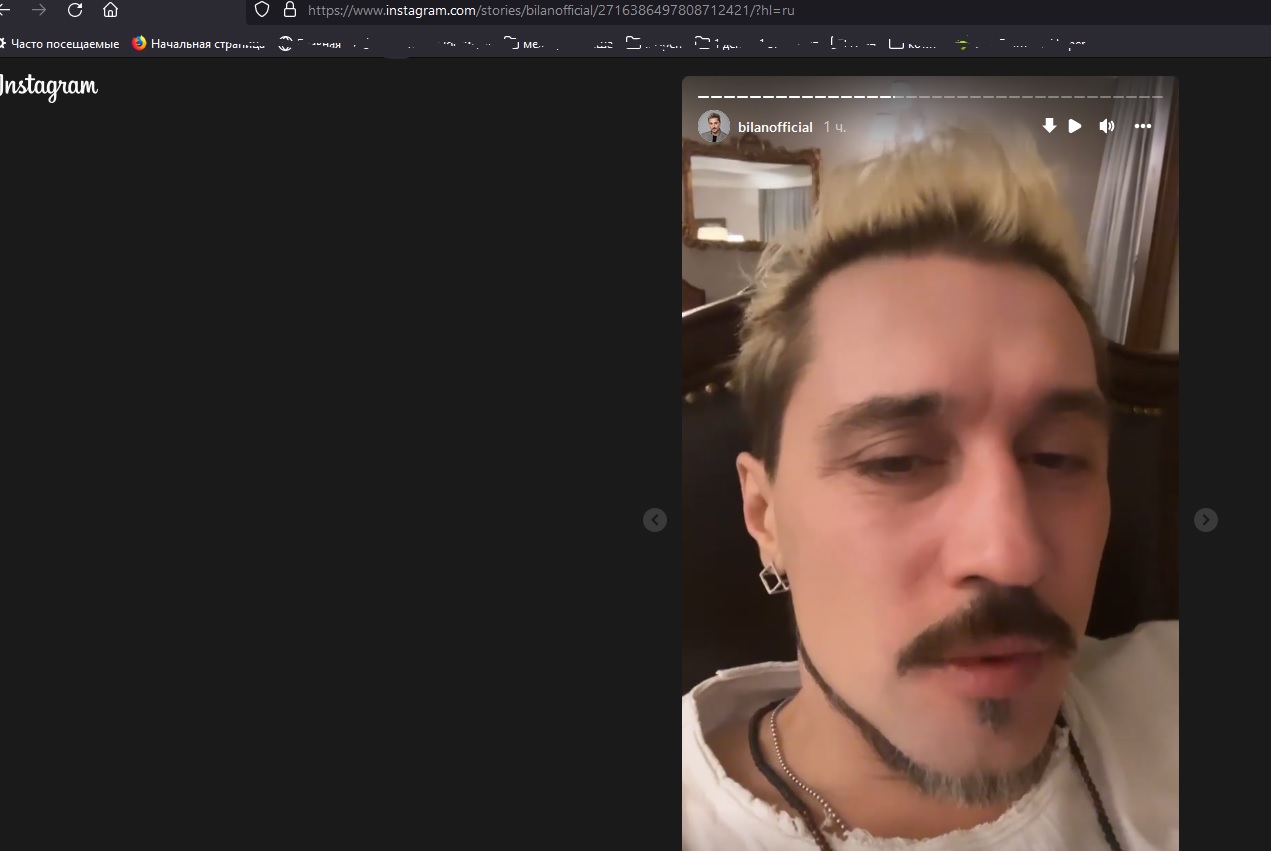Click the Instagram logo
The image size is (1271, 851).
tap(48, 87)
